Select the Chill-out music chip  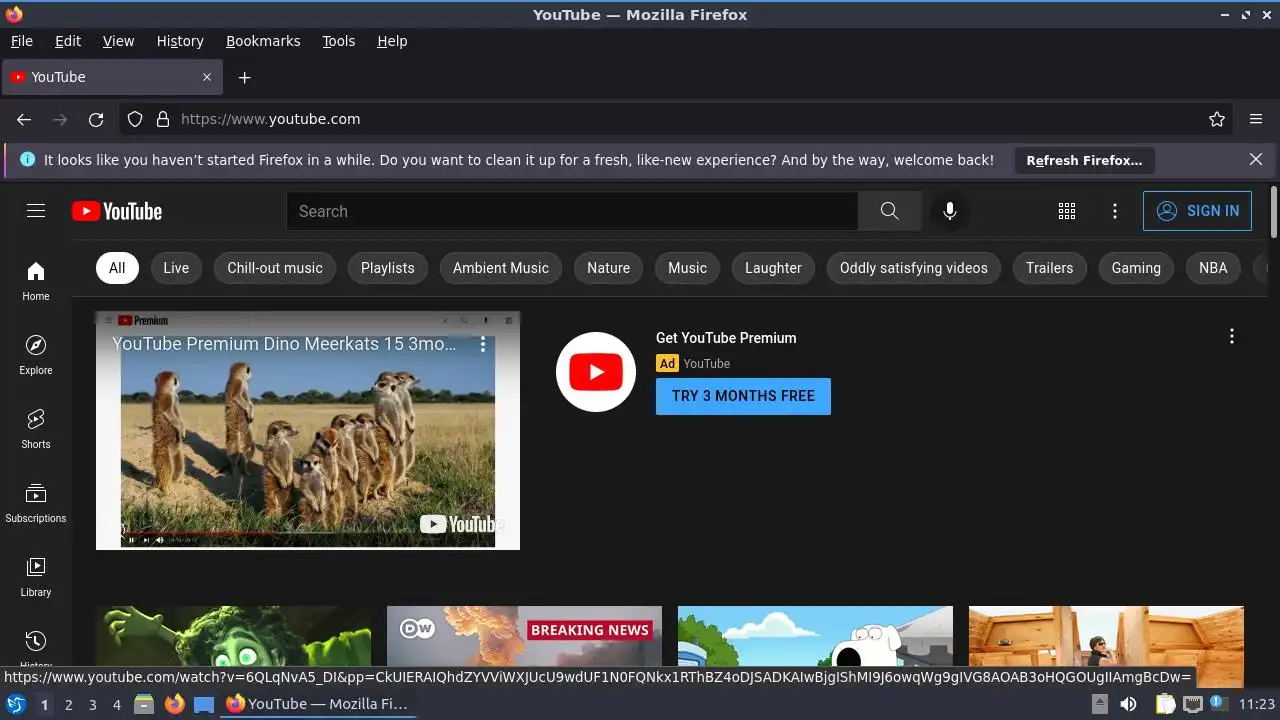point(275,268)
